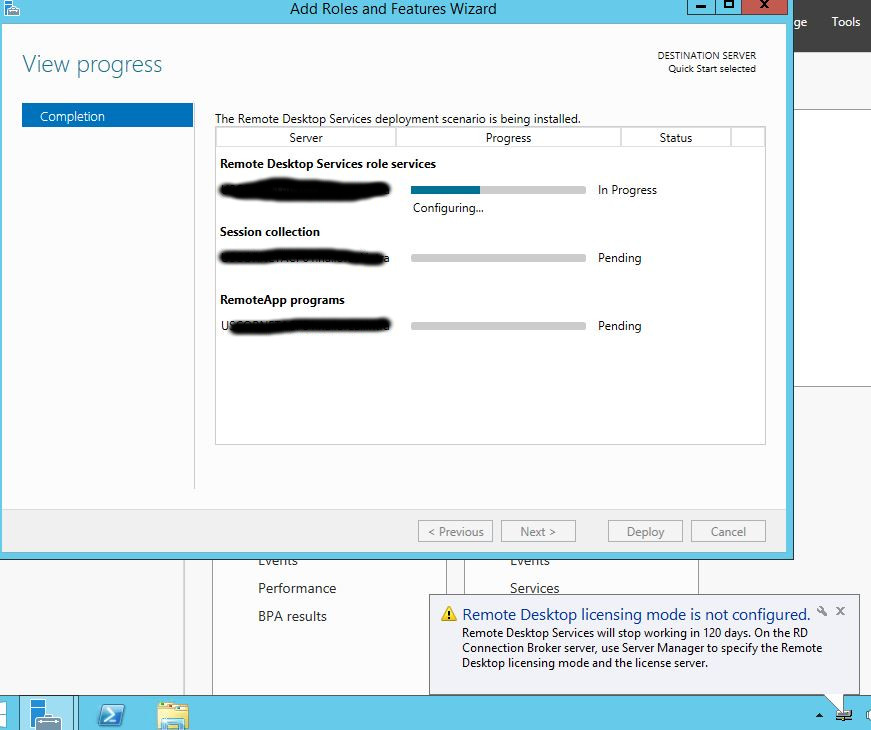Click the Status column header
The width and height of the screenshot is (871, 730).
pos(675,138)
